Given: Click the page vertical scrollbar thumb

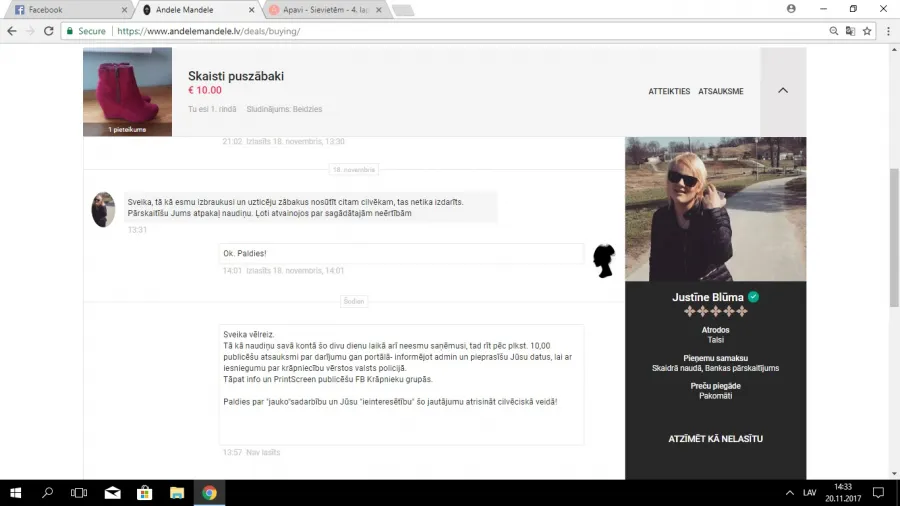Looking at the screenshot, I should coord(894,238).
